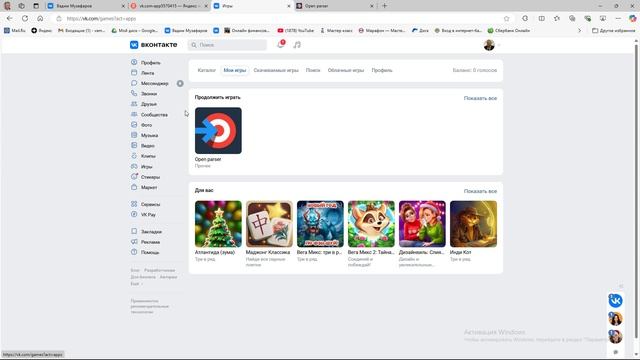Click the VKontakte logo in the header
The image size is (640, 360).
(x=153, y=45)
